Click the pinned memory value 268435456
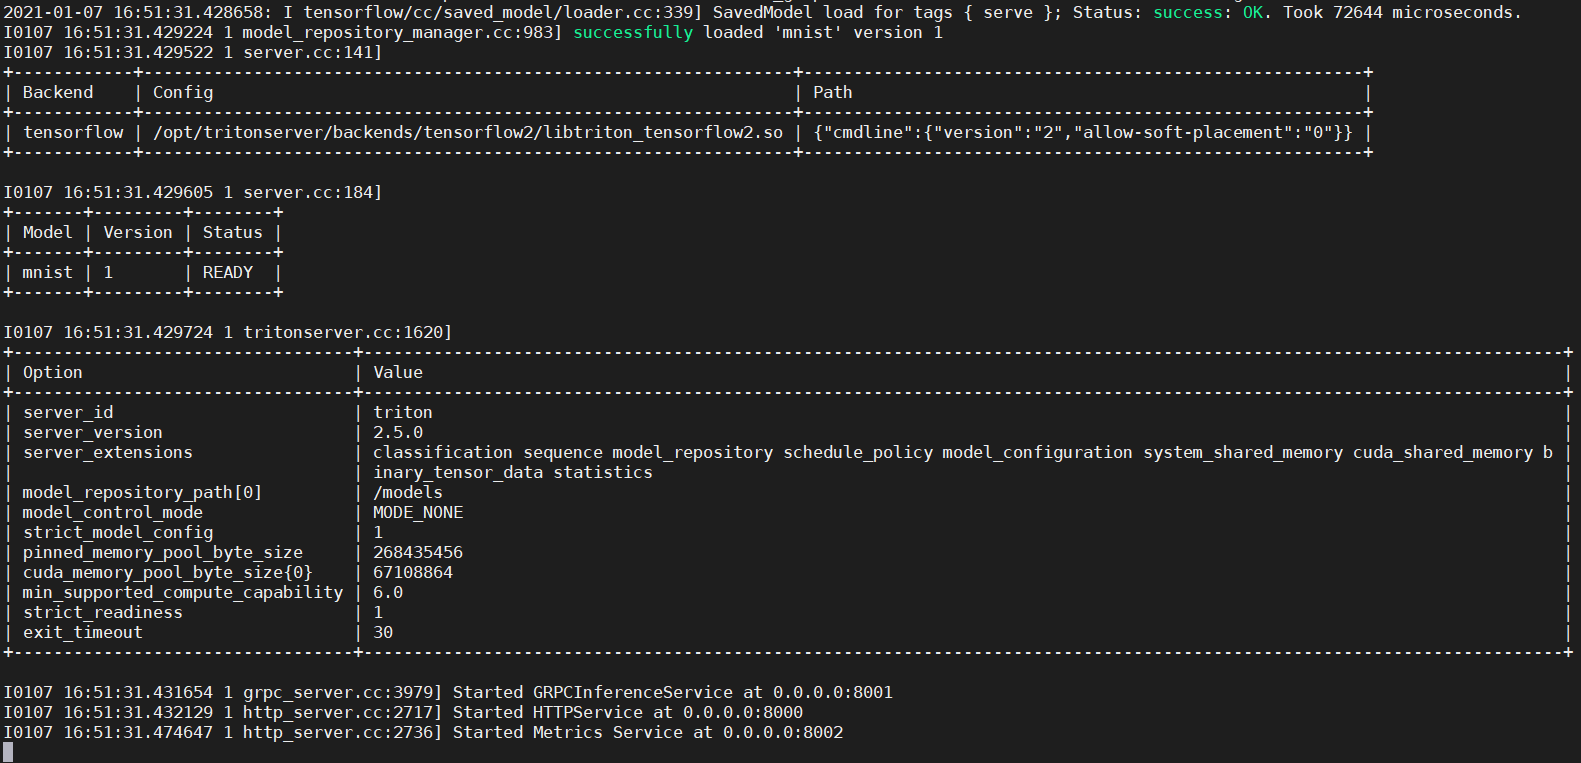1581x763 pixels. [x=417, y=552]
